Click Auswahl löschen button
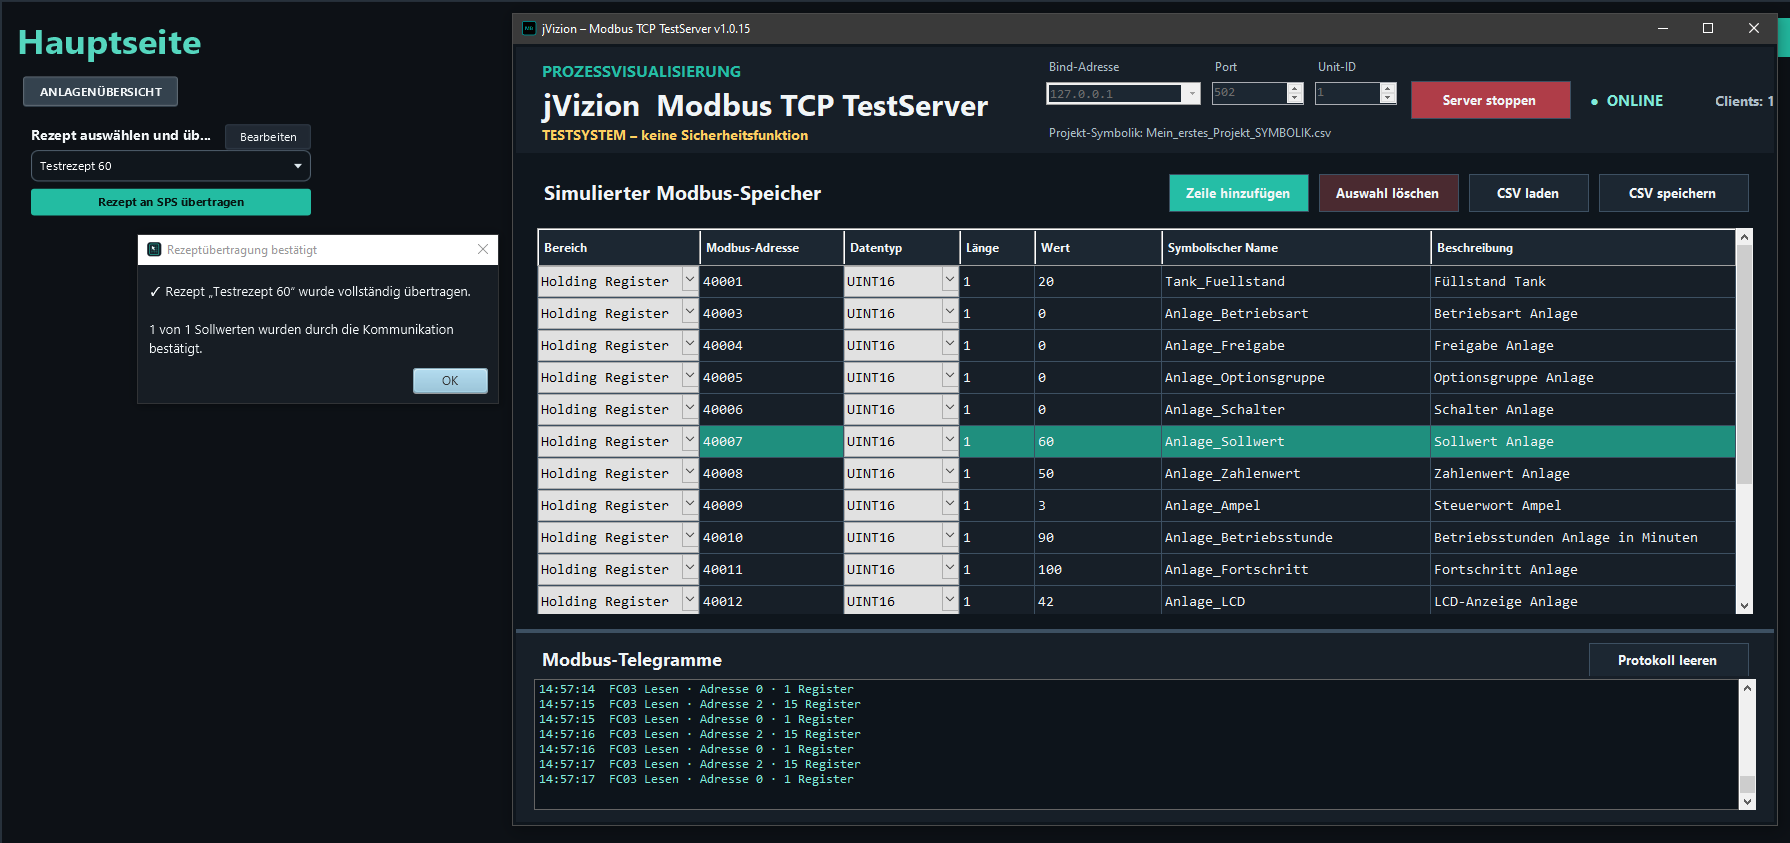The width and height of the screenshot is (1790, 843). click(x=1388, y=193)
